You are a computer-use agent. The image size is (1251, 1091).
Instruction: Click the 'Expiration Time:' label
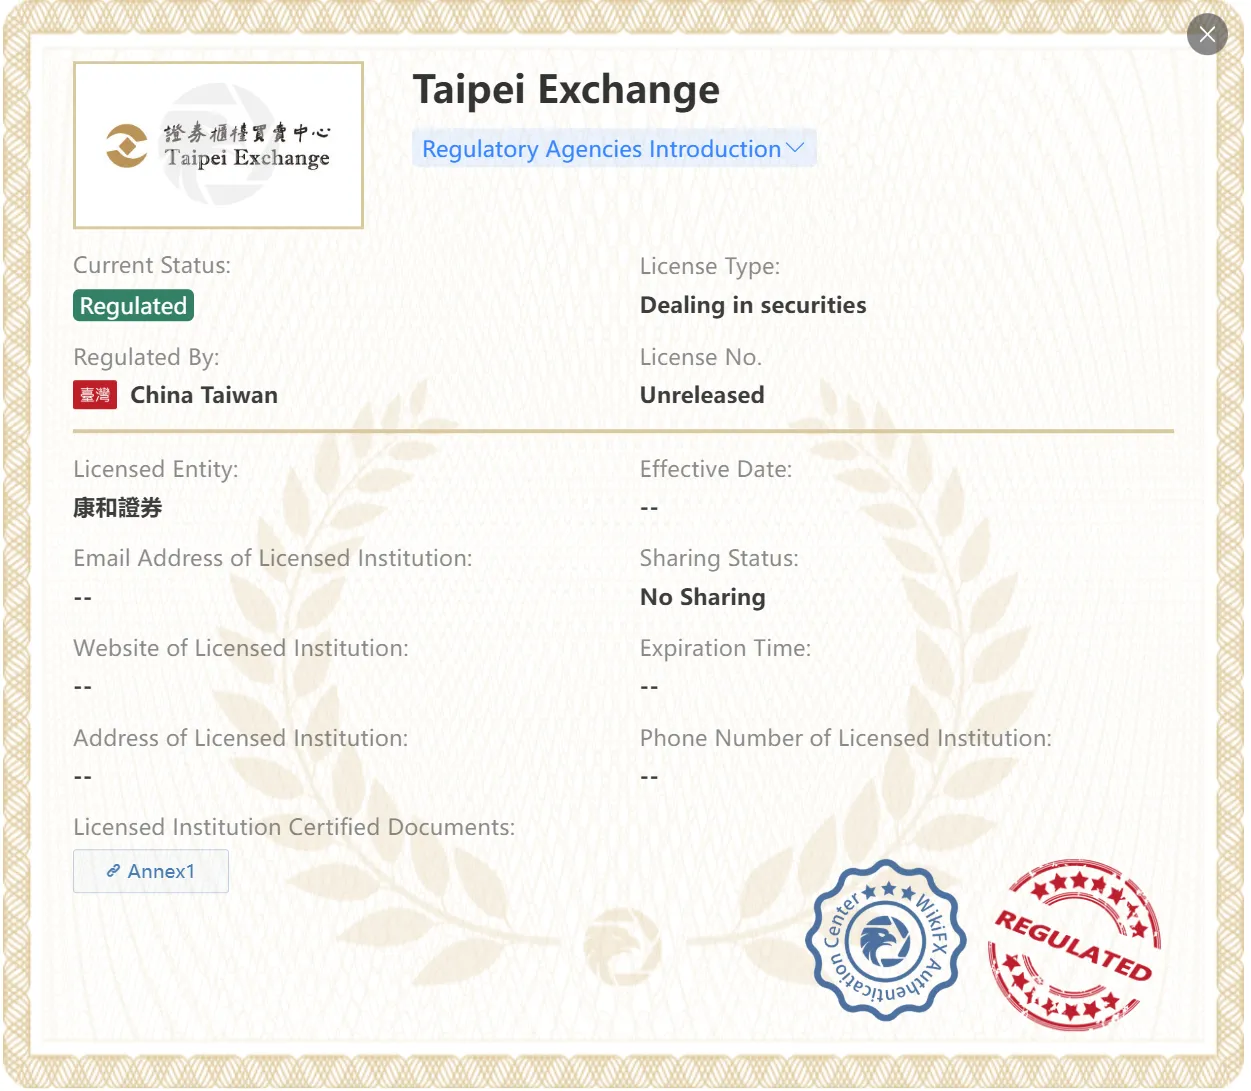(x=725, y=648)
